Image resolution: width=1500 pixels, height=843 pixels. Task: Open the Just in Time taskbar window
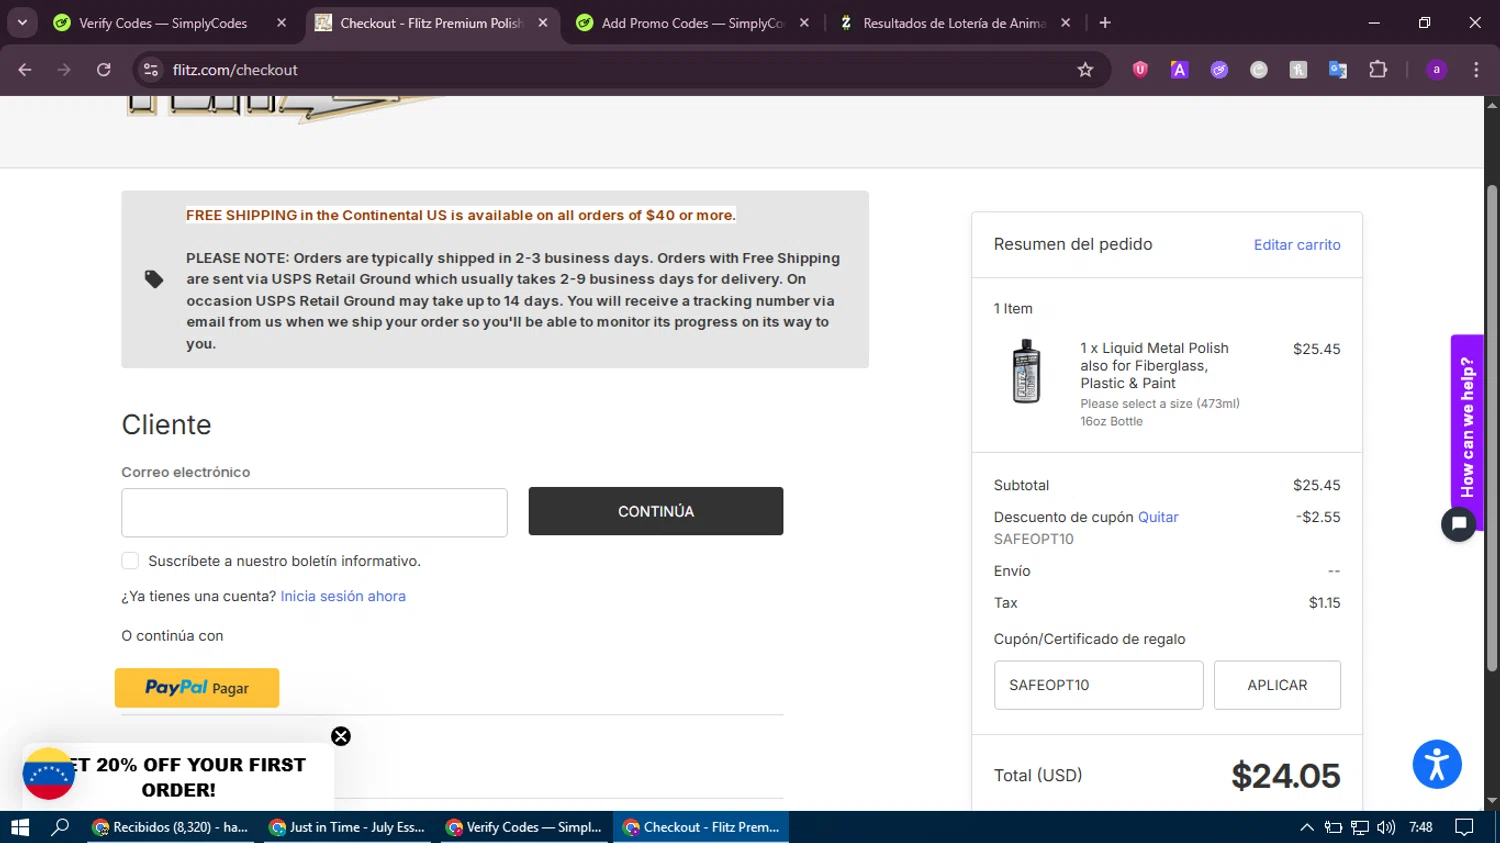tap(348, 827)
